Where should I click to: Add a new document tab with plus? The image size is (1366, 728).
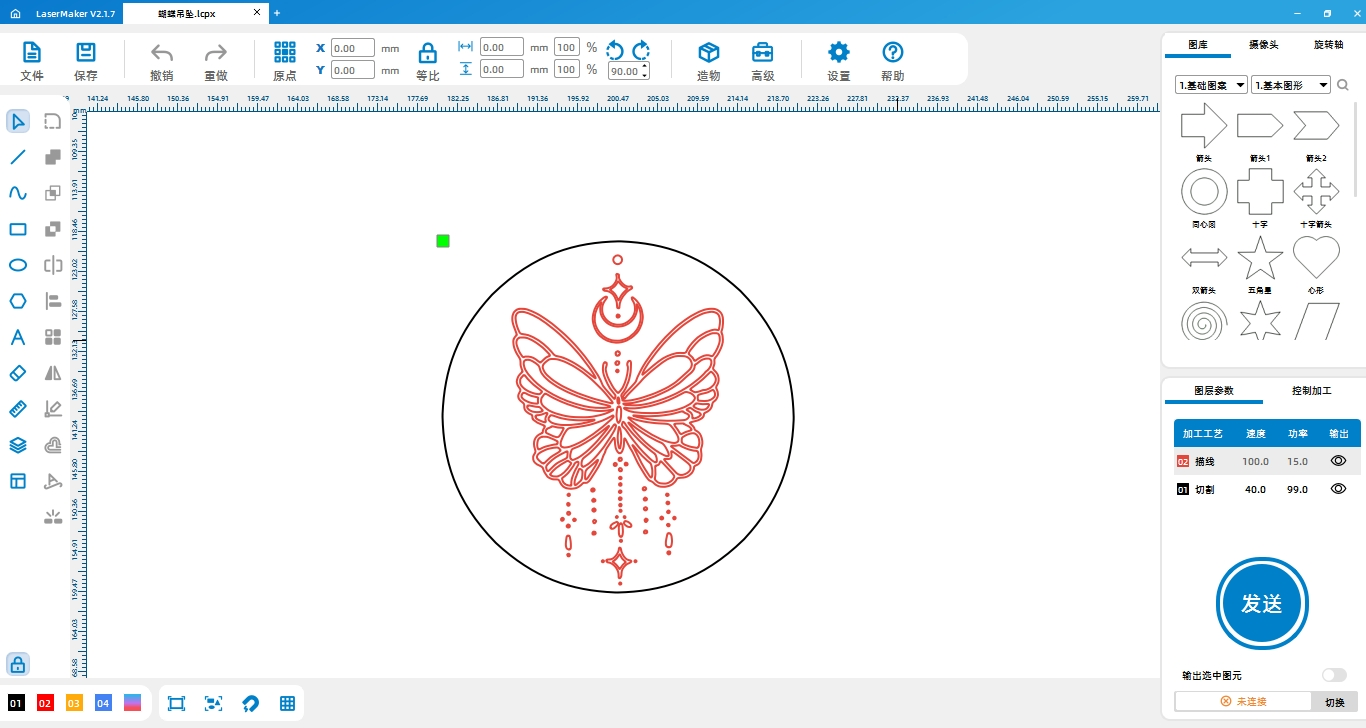pyautogui.click(x=277, y=13)
